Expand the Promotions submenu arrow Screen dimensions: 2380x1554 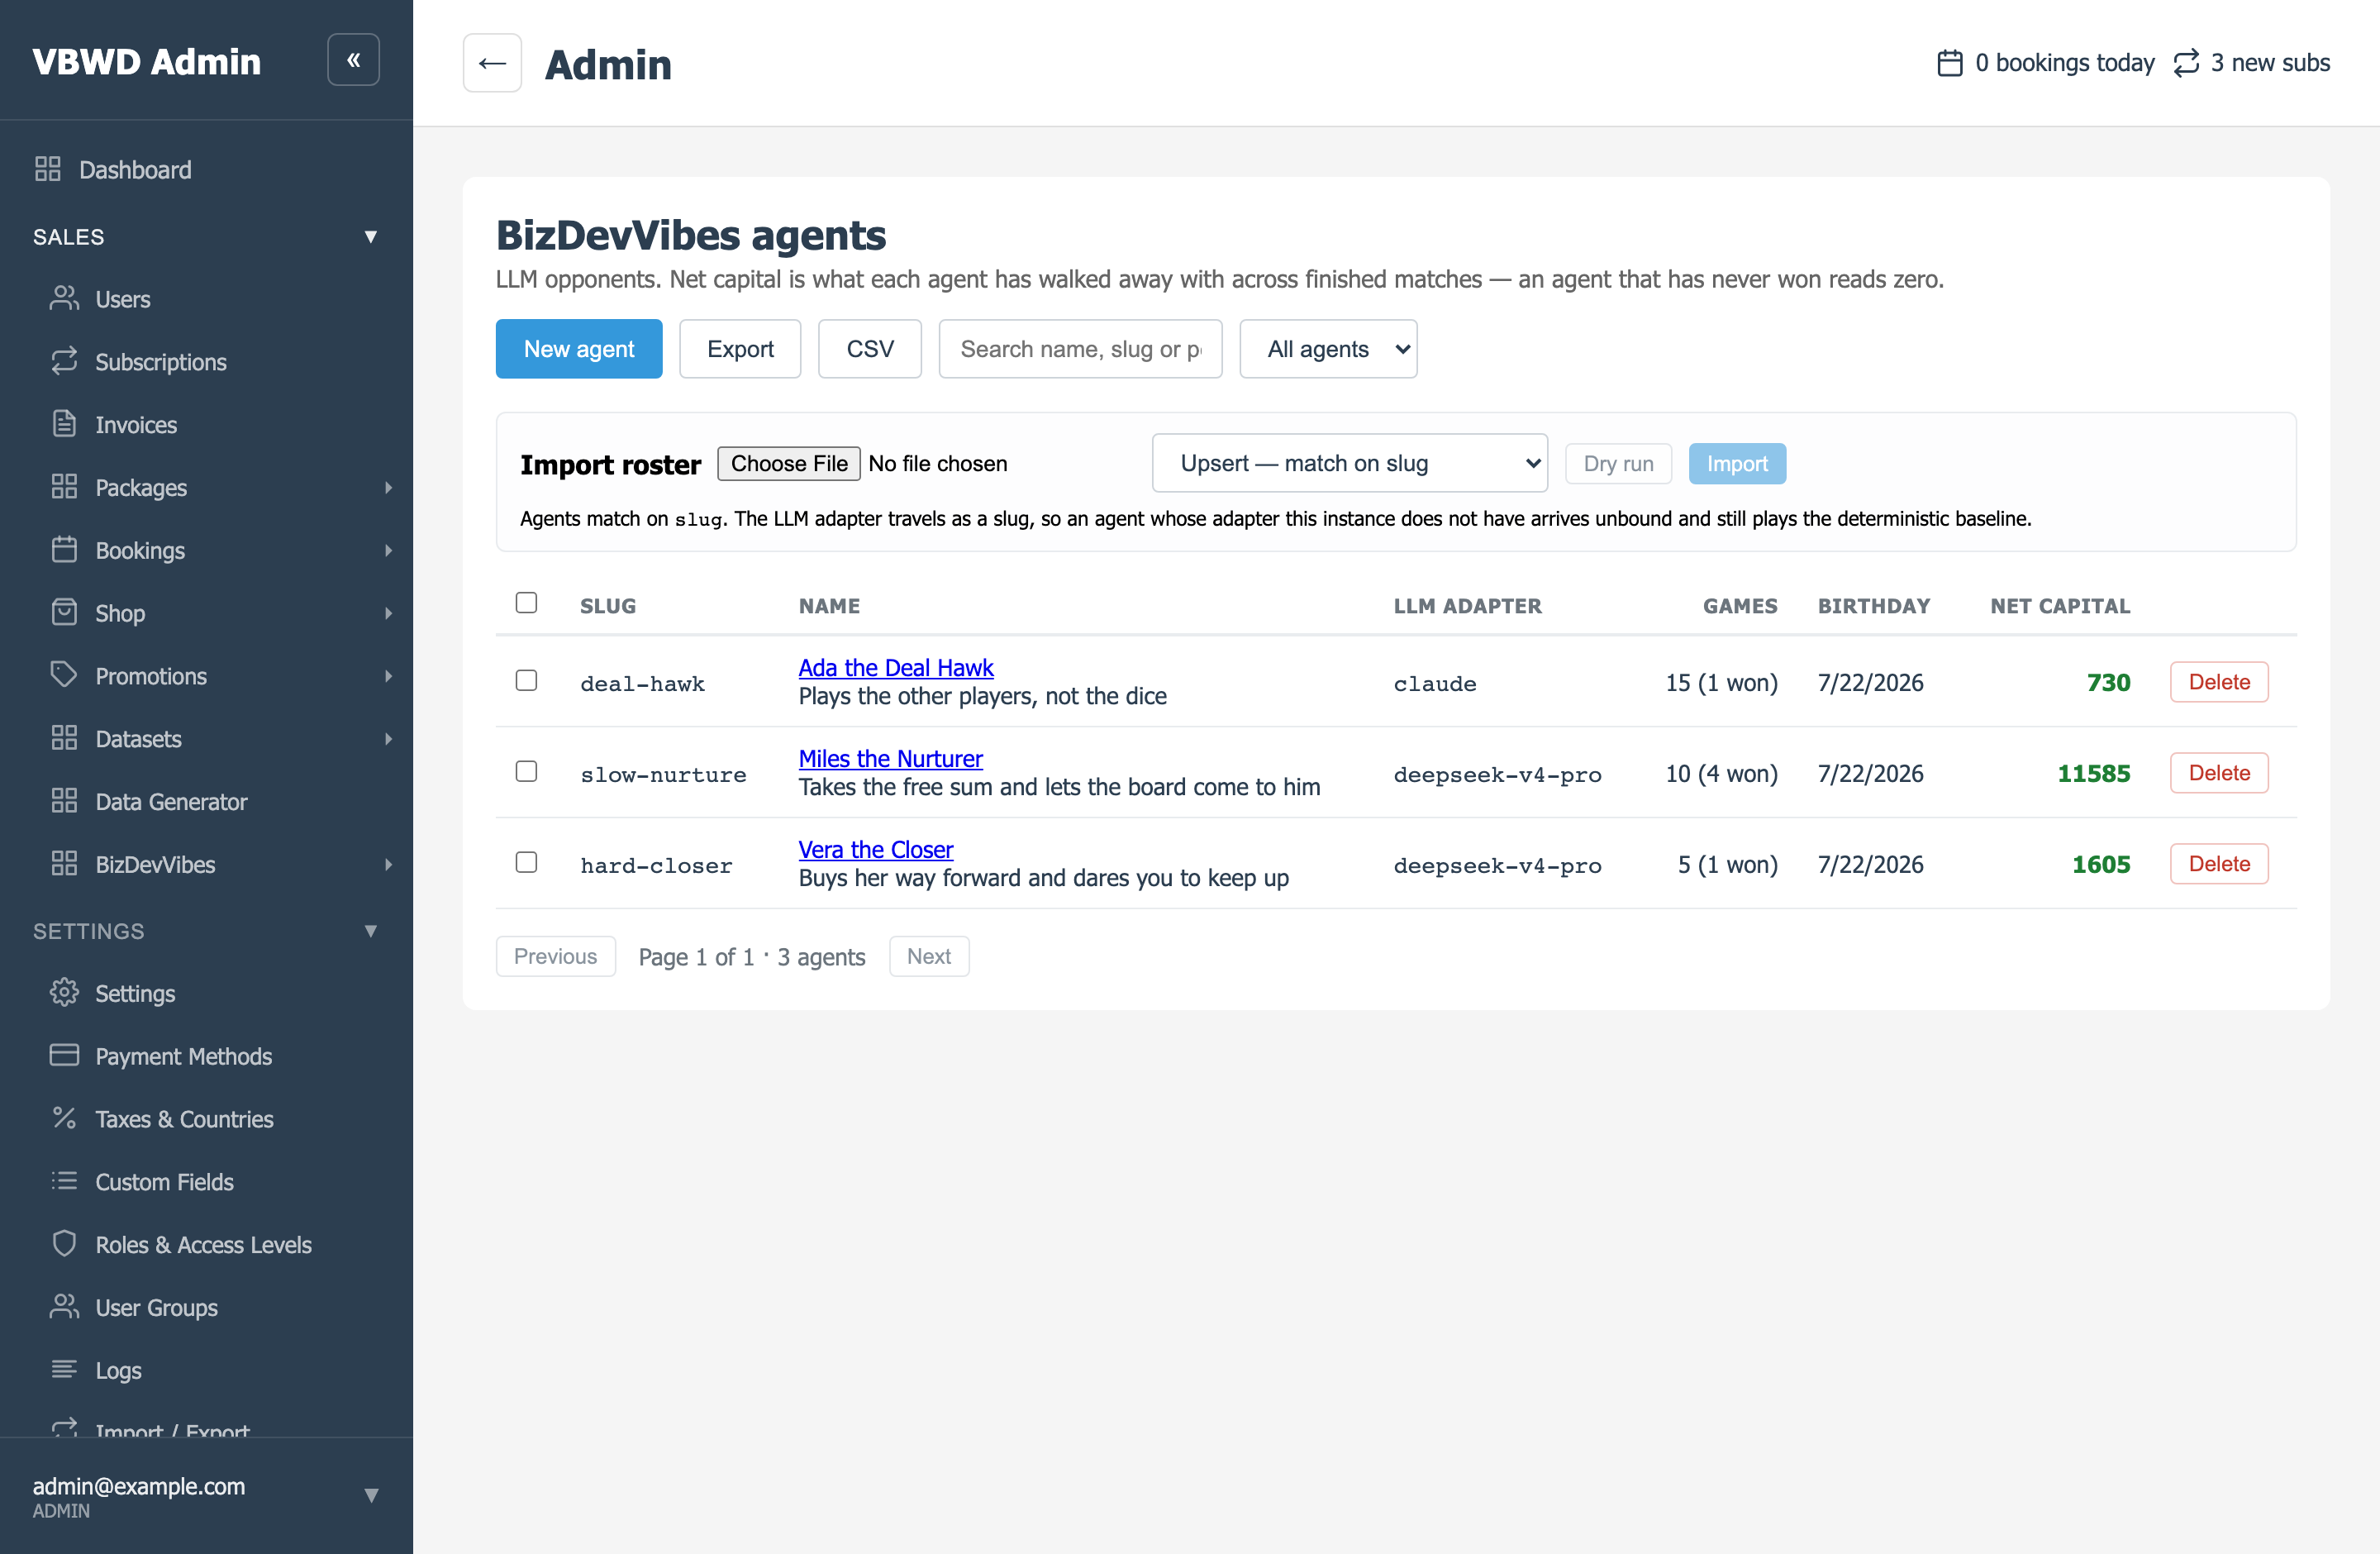388,676
